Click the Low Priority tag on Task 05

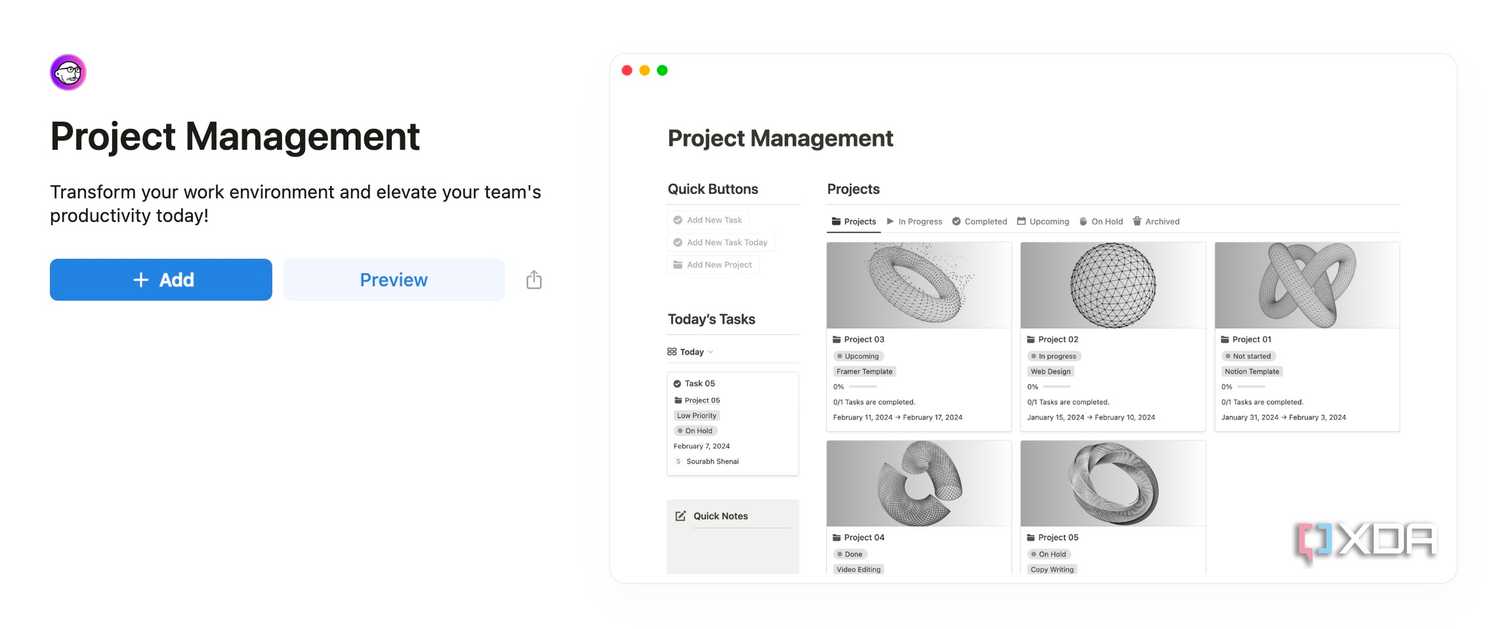697,416
